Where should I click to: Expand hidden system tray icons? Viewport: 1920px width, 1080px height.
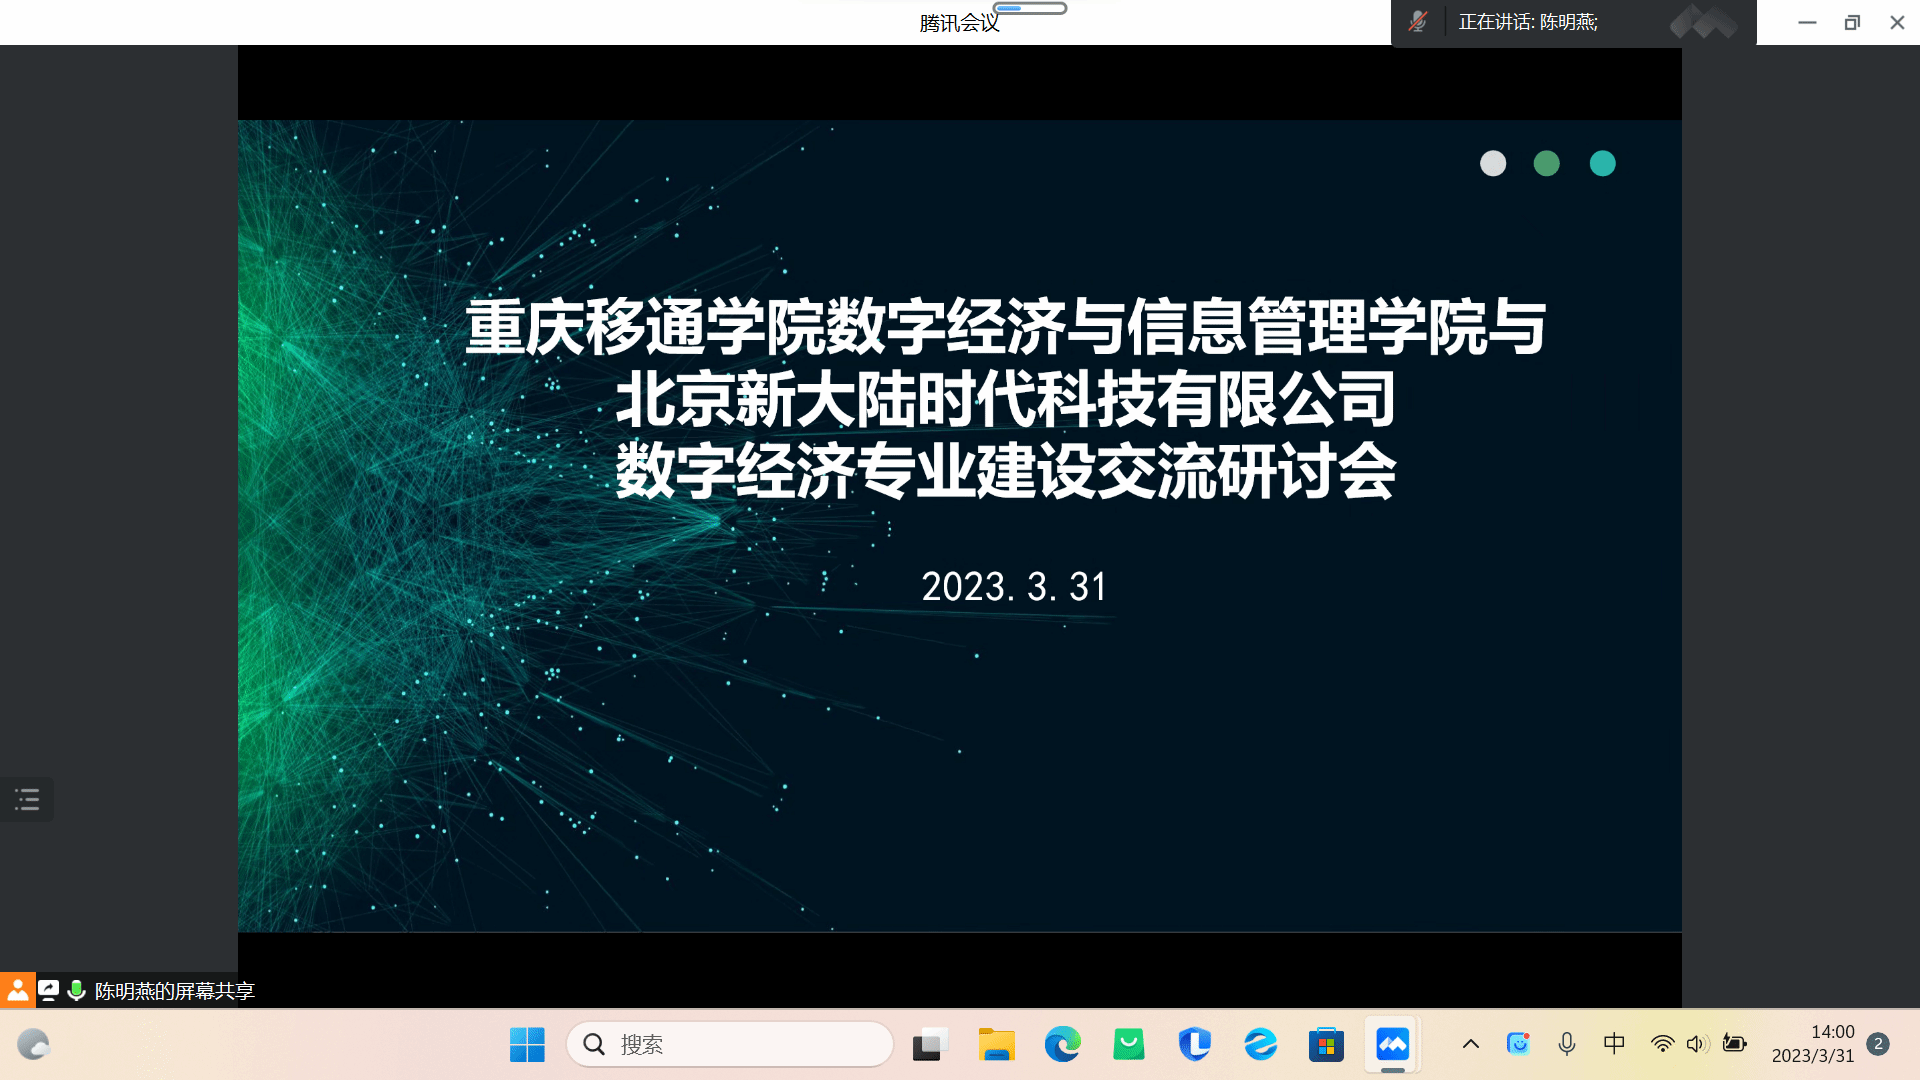click(x=1470, y=1044)
